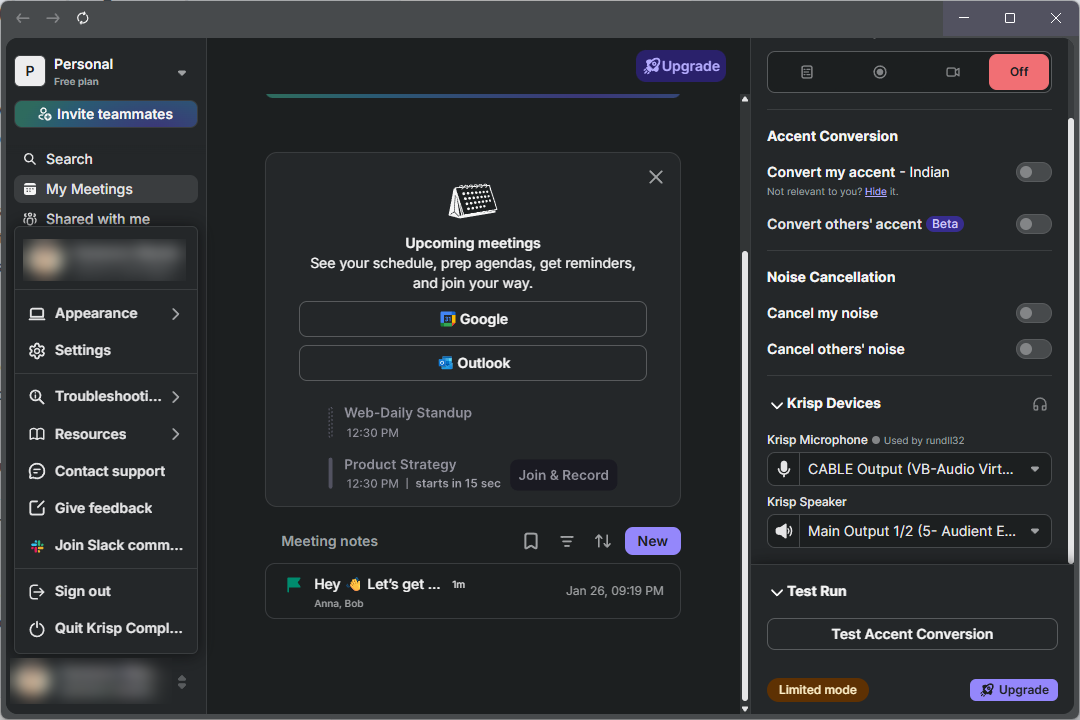Image resolution: width=1080 pixels, height=720 pixels.
Task: Open Krisp Microphone device dropdown
Action: coord(925,469)
